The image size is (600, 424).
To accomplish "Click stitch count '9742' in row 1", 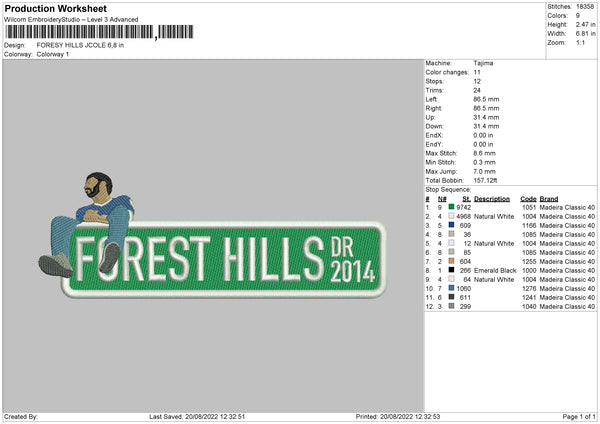I will point(464,207).
